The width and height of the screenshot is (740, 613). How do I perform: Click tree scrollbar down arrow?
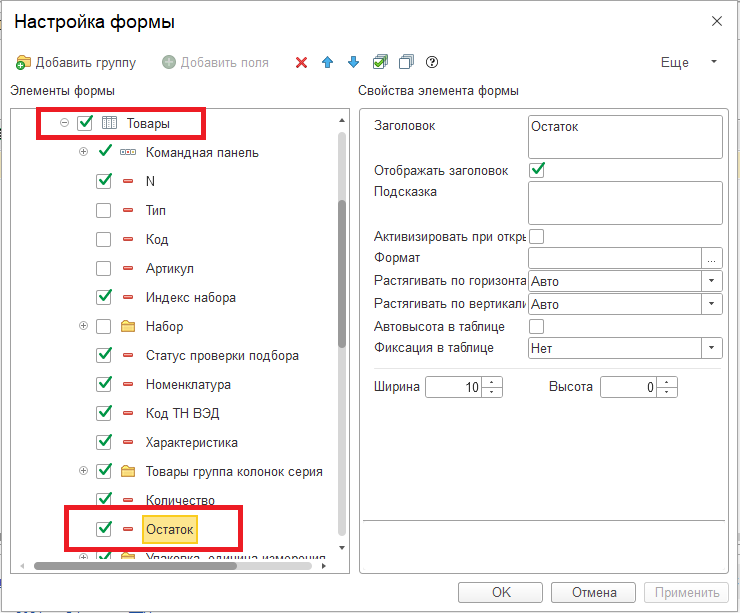342,548
